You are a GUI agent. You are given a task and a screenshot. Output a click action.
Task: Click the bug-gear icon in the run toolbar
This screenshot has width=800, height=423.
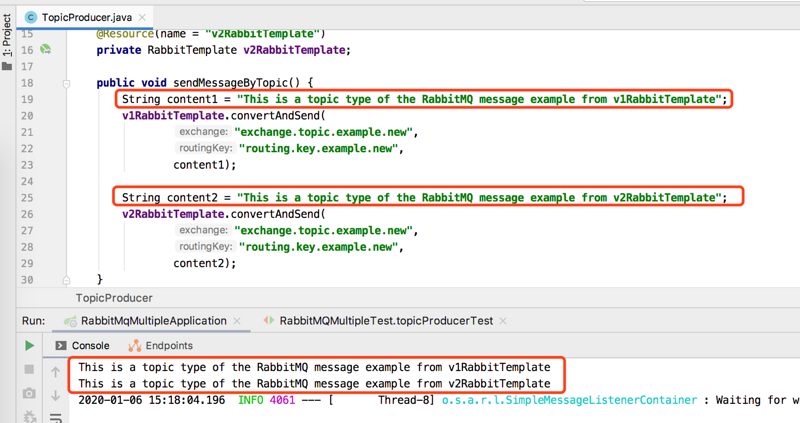[29, 417]
